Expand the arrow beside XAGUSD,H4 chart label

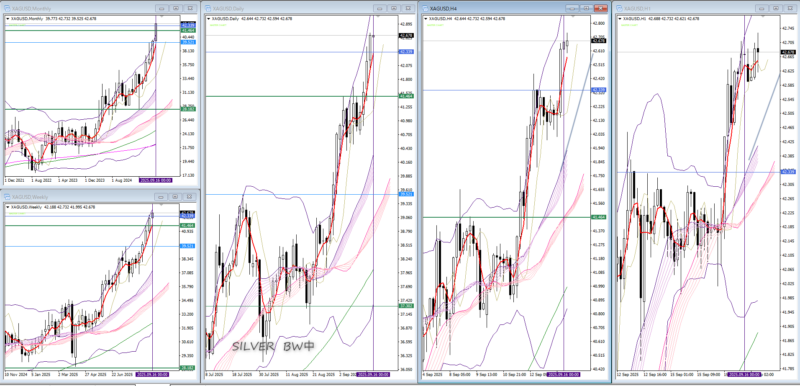(x=426, y=18)
